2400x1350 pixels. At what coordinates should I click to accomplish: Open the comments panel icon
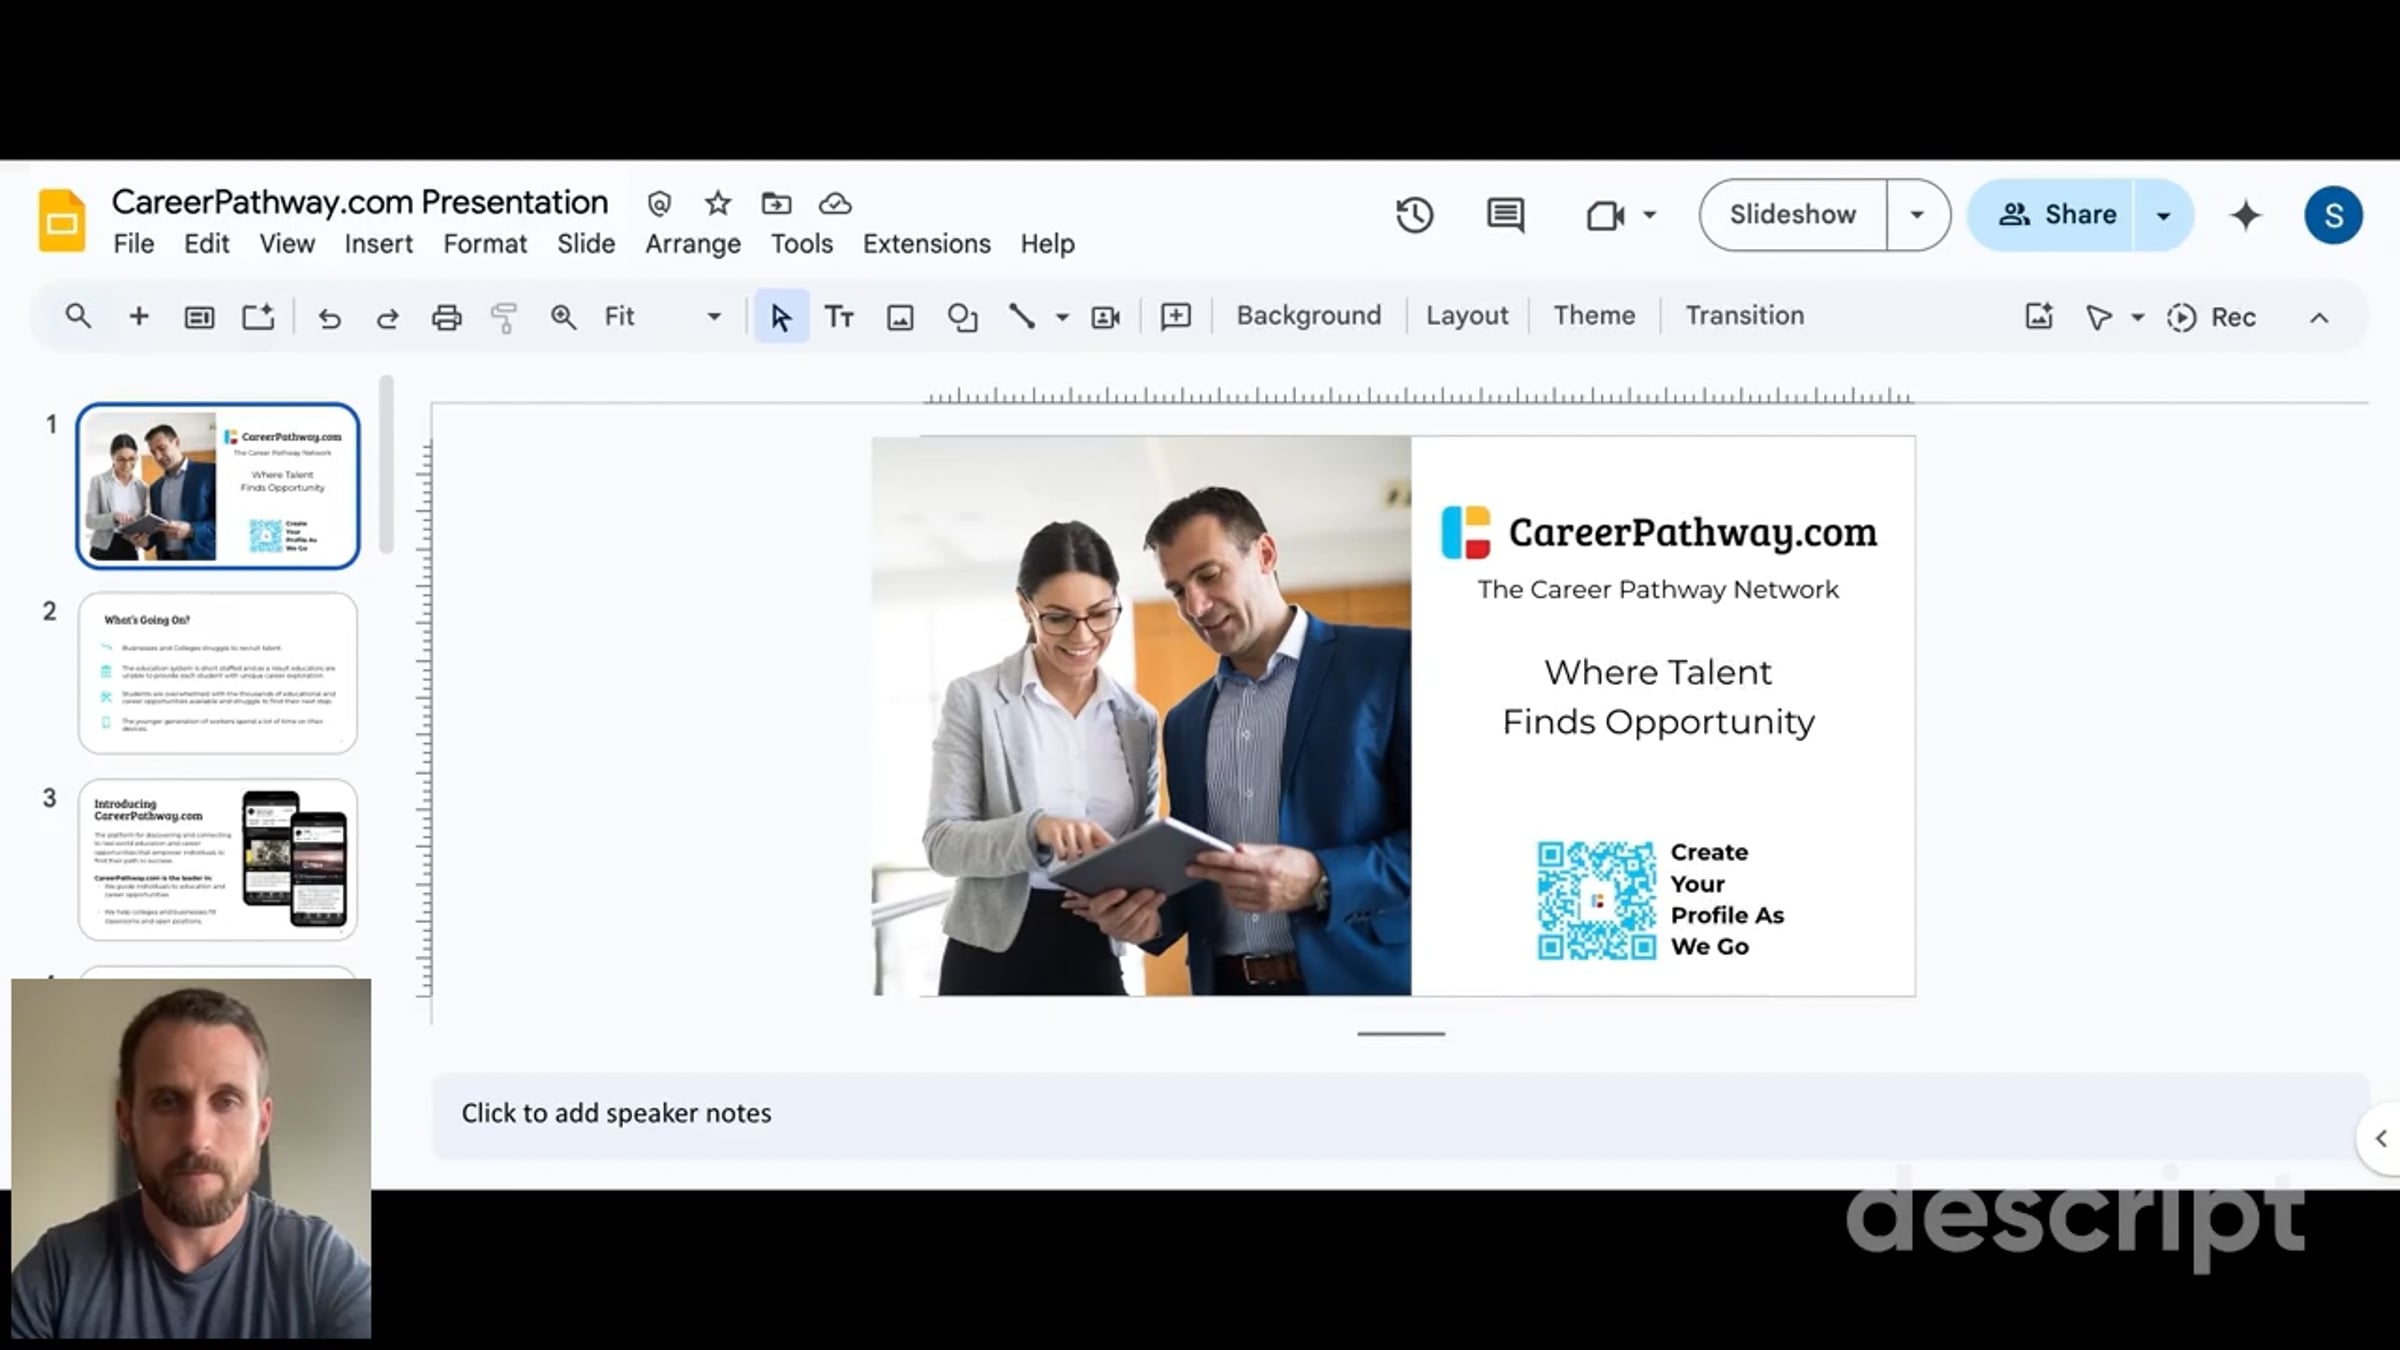[x=1505, y=215]
